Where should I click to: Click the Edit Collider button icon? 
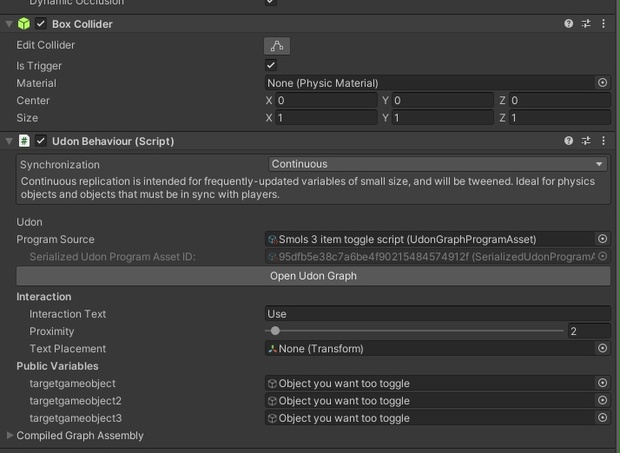(277, 46)
